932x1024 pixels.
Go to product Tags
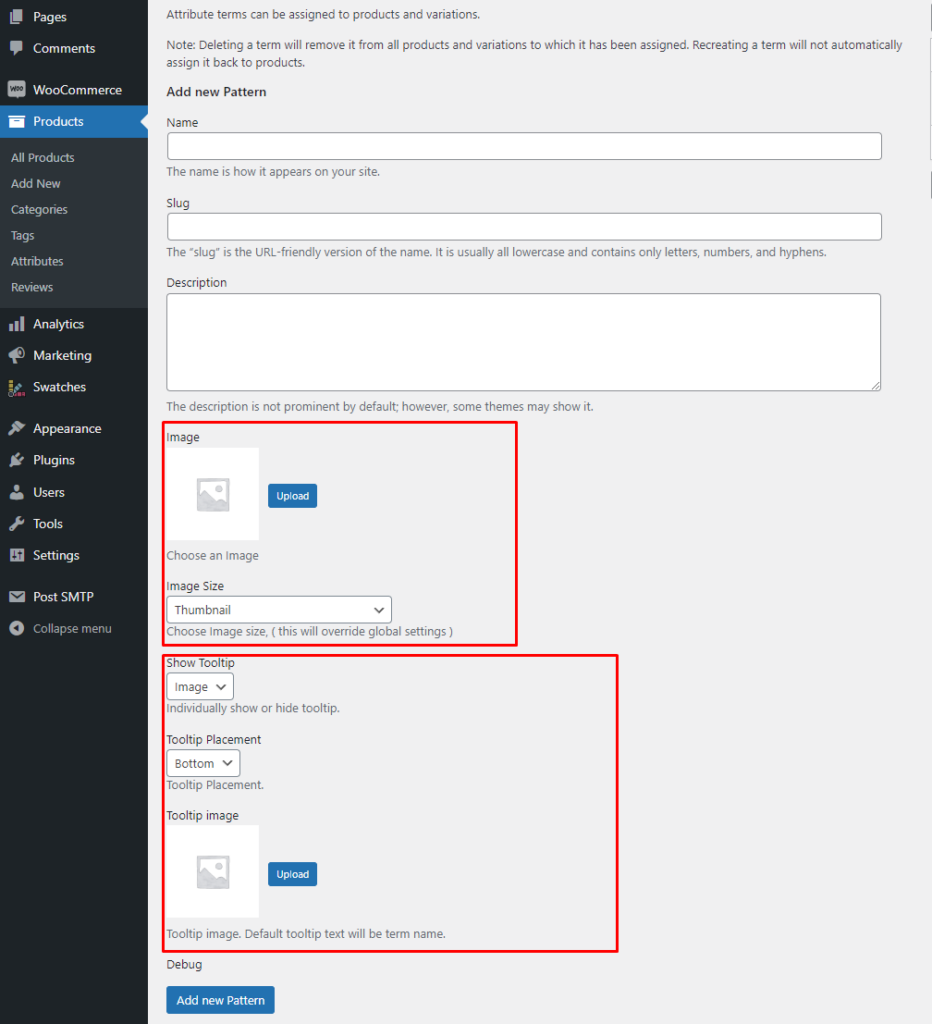coord(22,235)
